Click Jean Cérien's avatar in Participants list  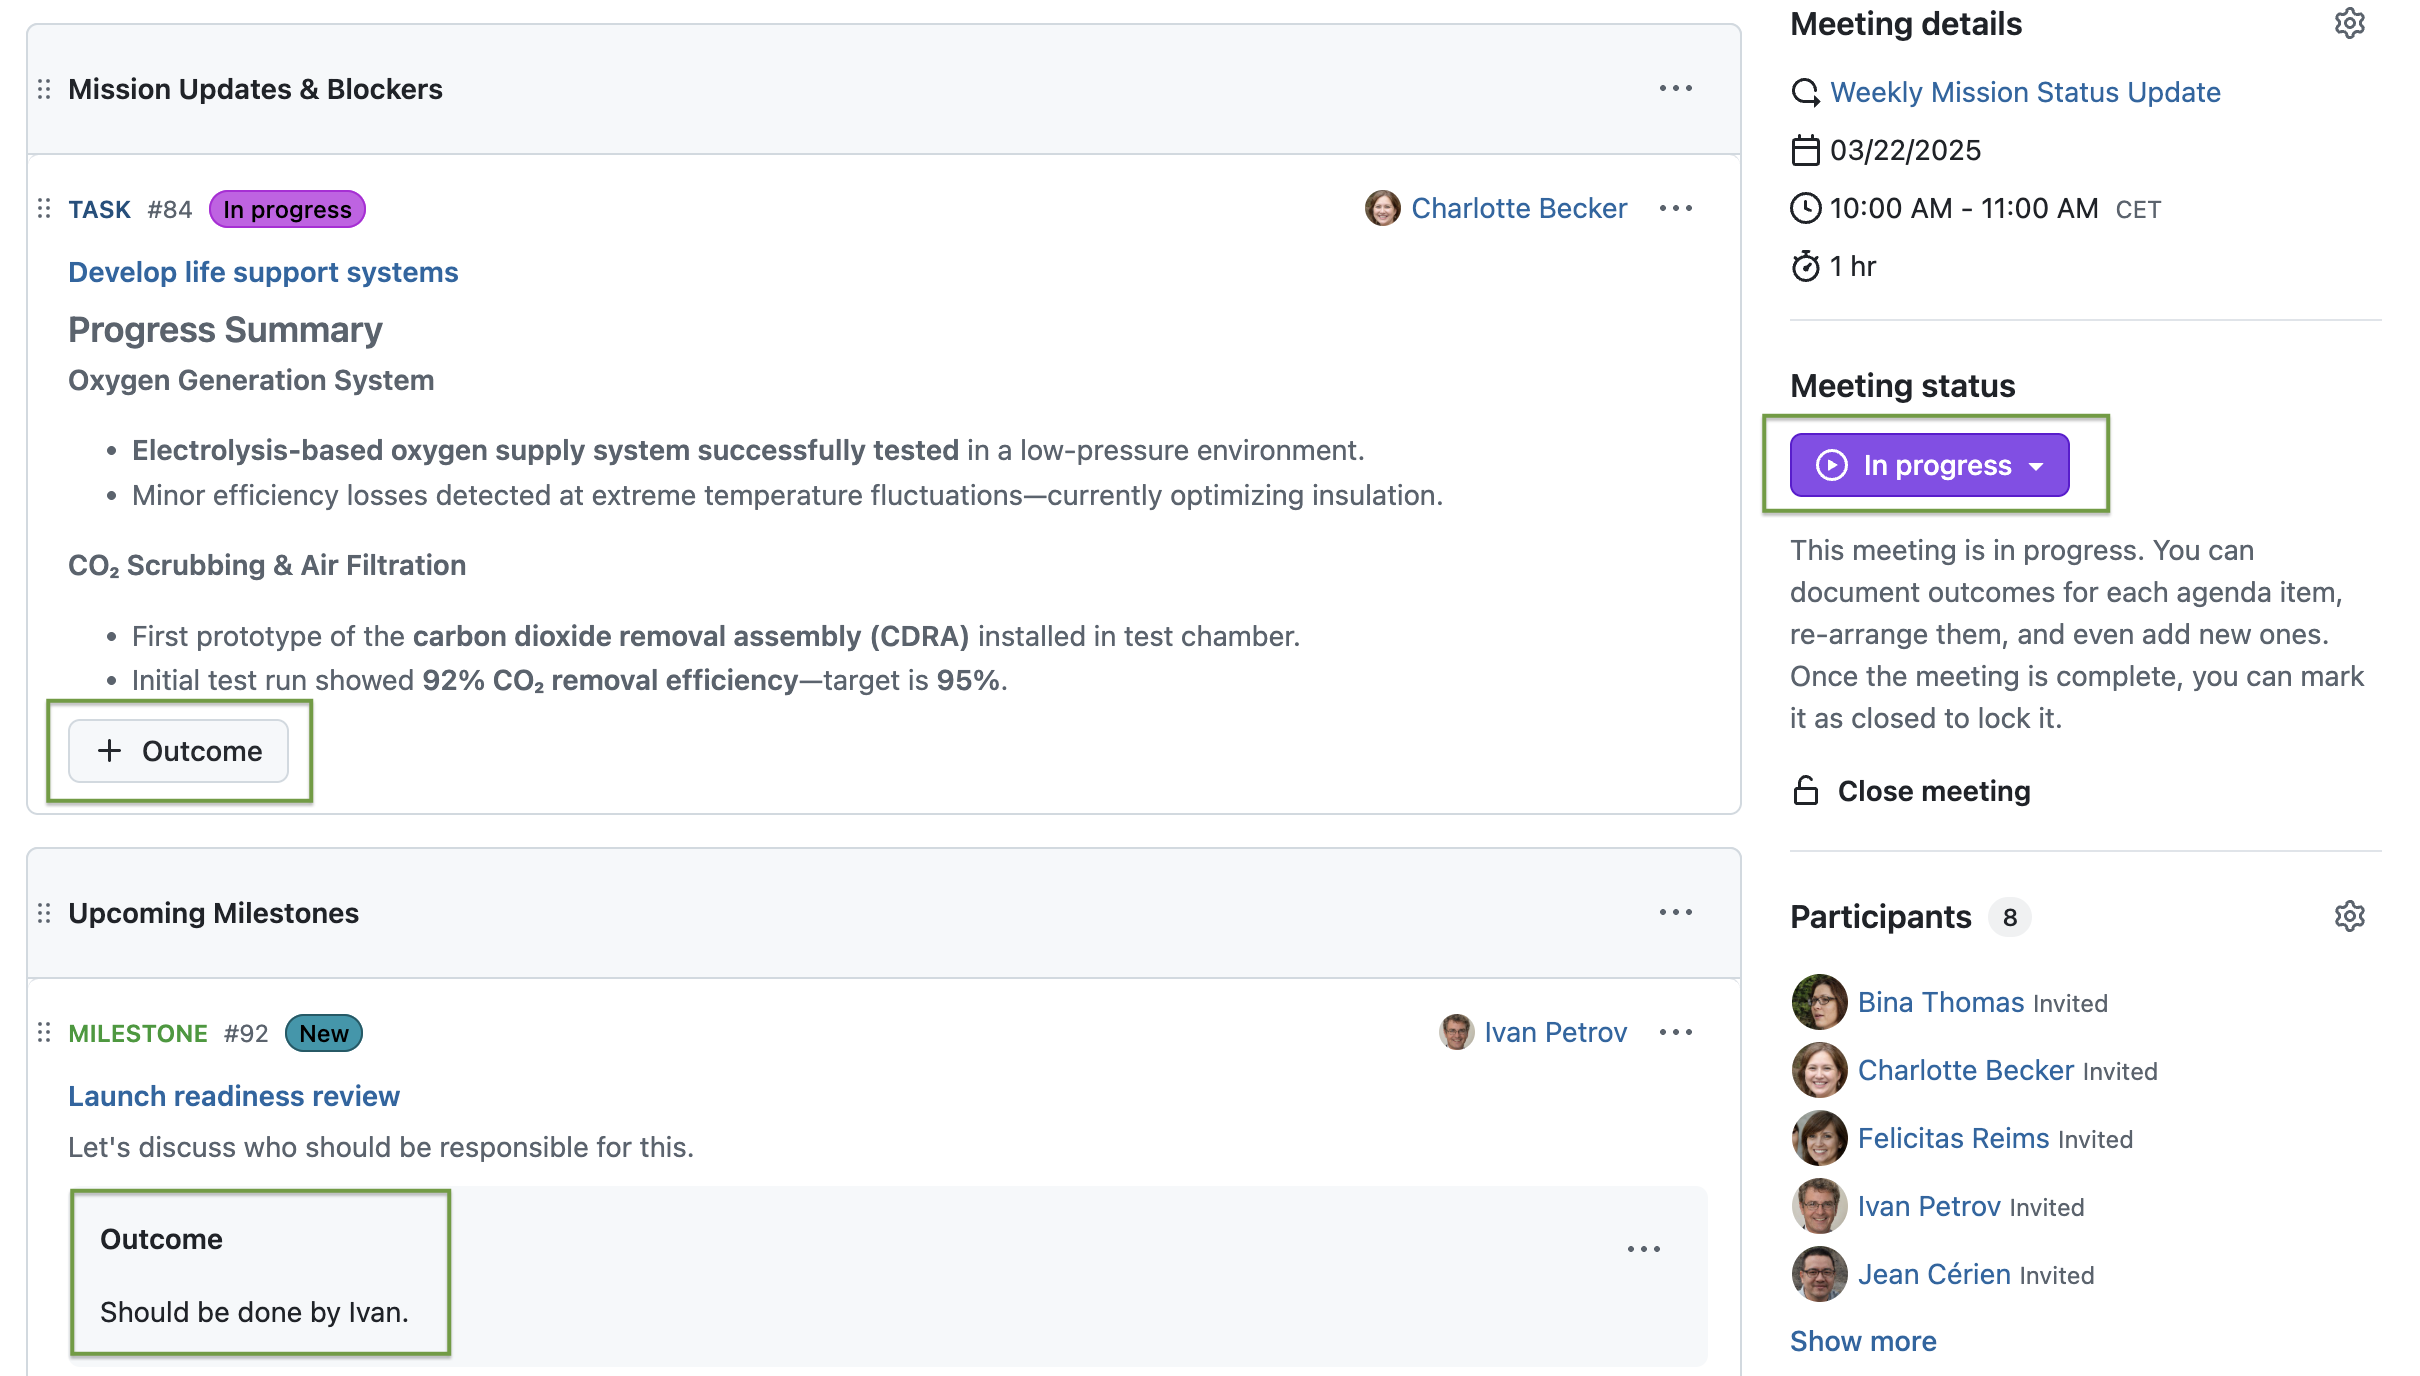pyautogui.click(x=1818, y=1274)
